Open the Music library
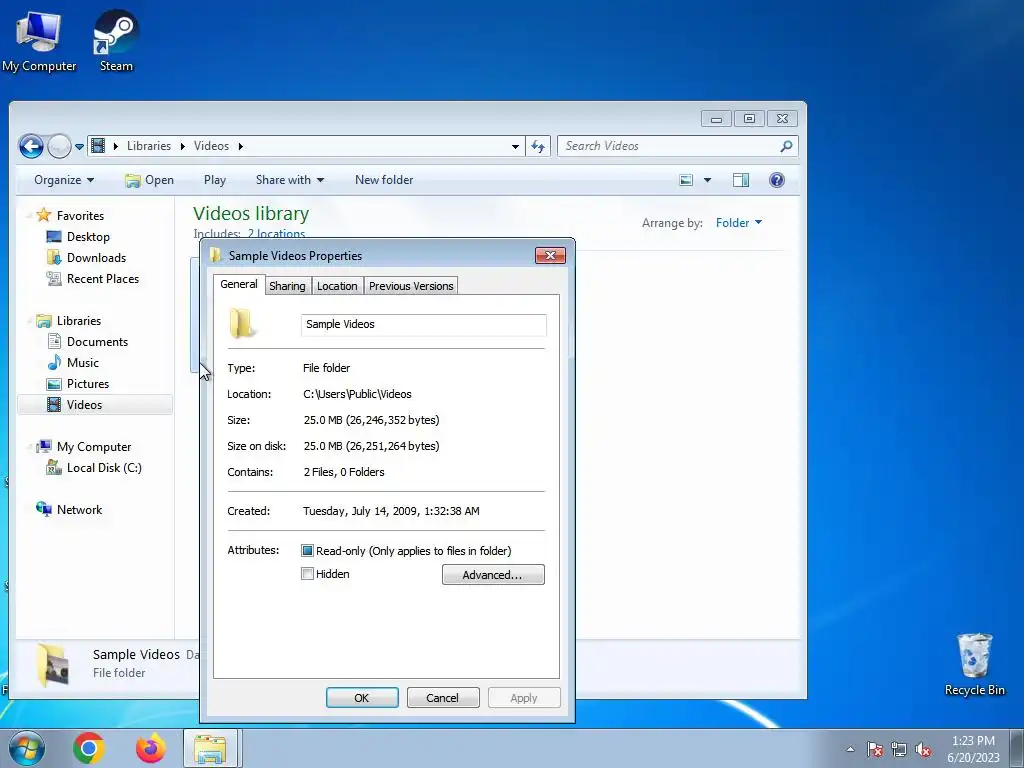Image resolution: width=1024 pixels, height=768 pixels. pos(82,362)
